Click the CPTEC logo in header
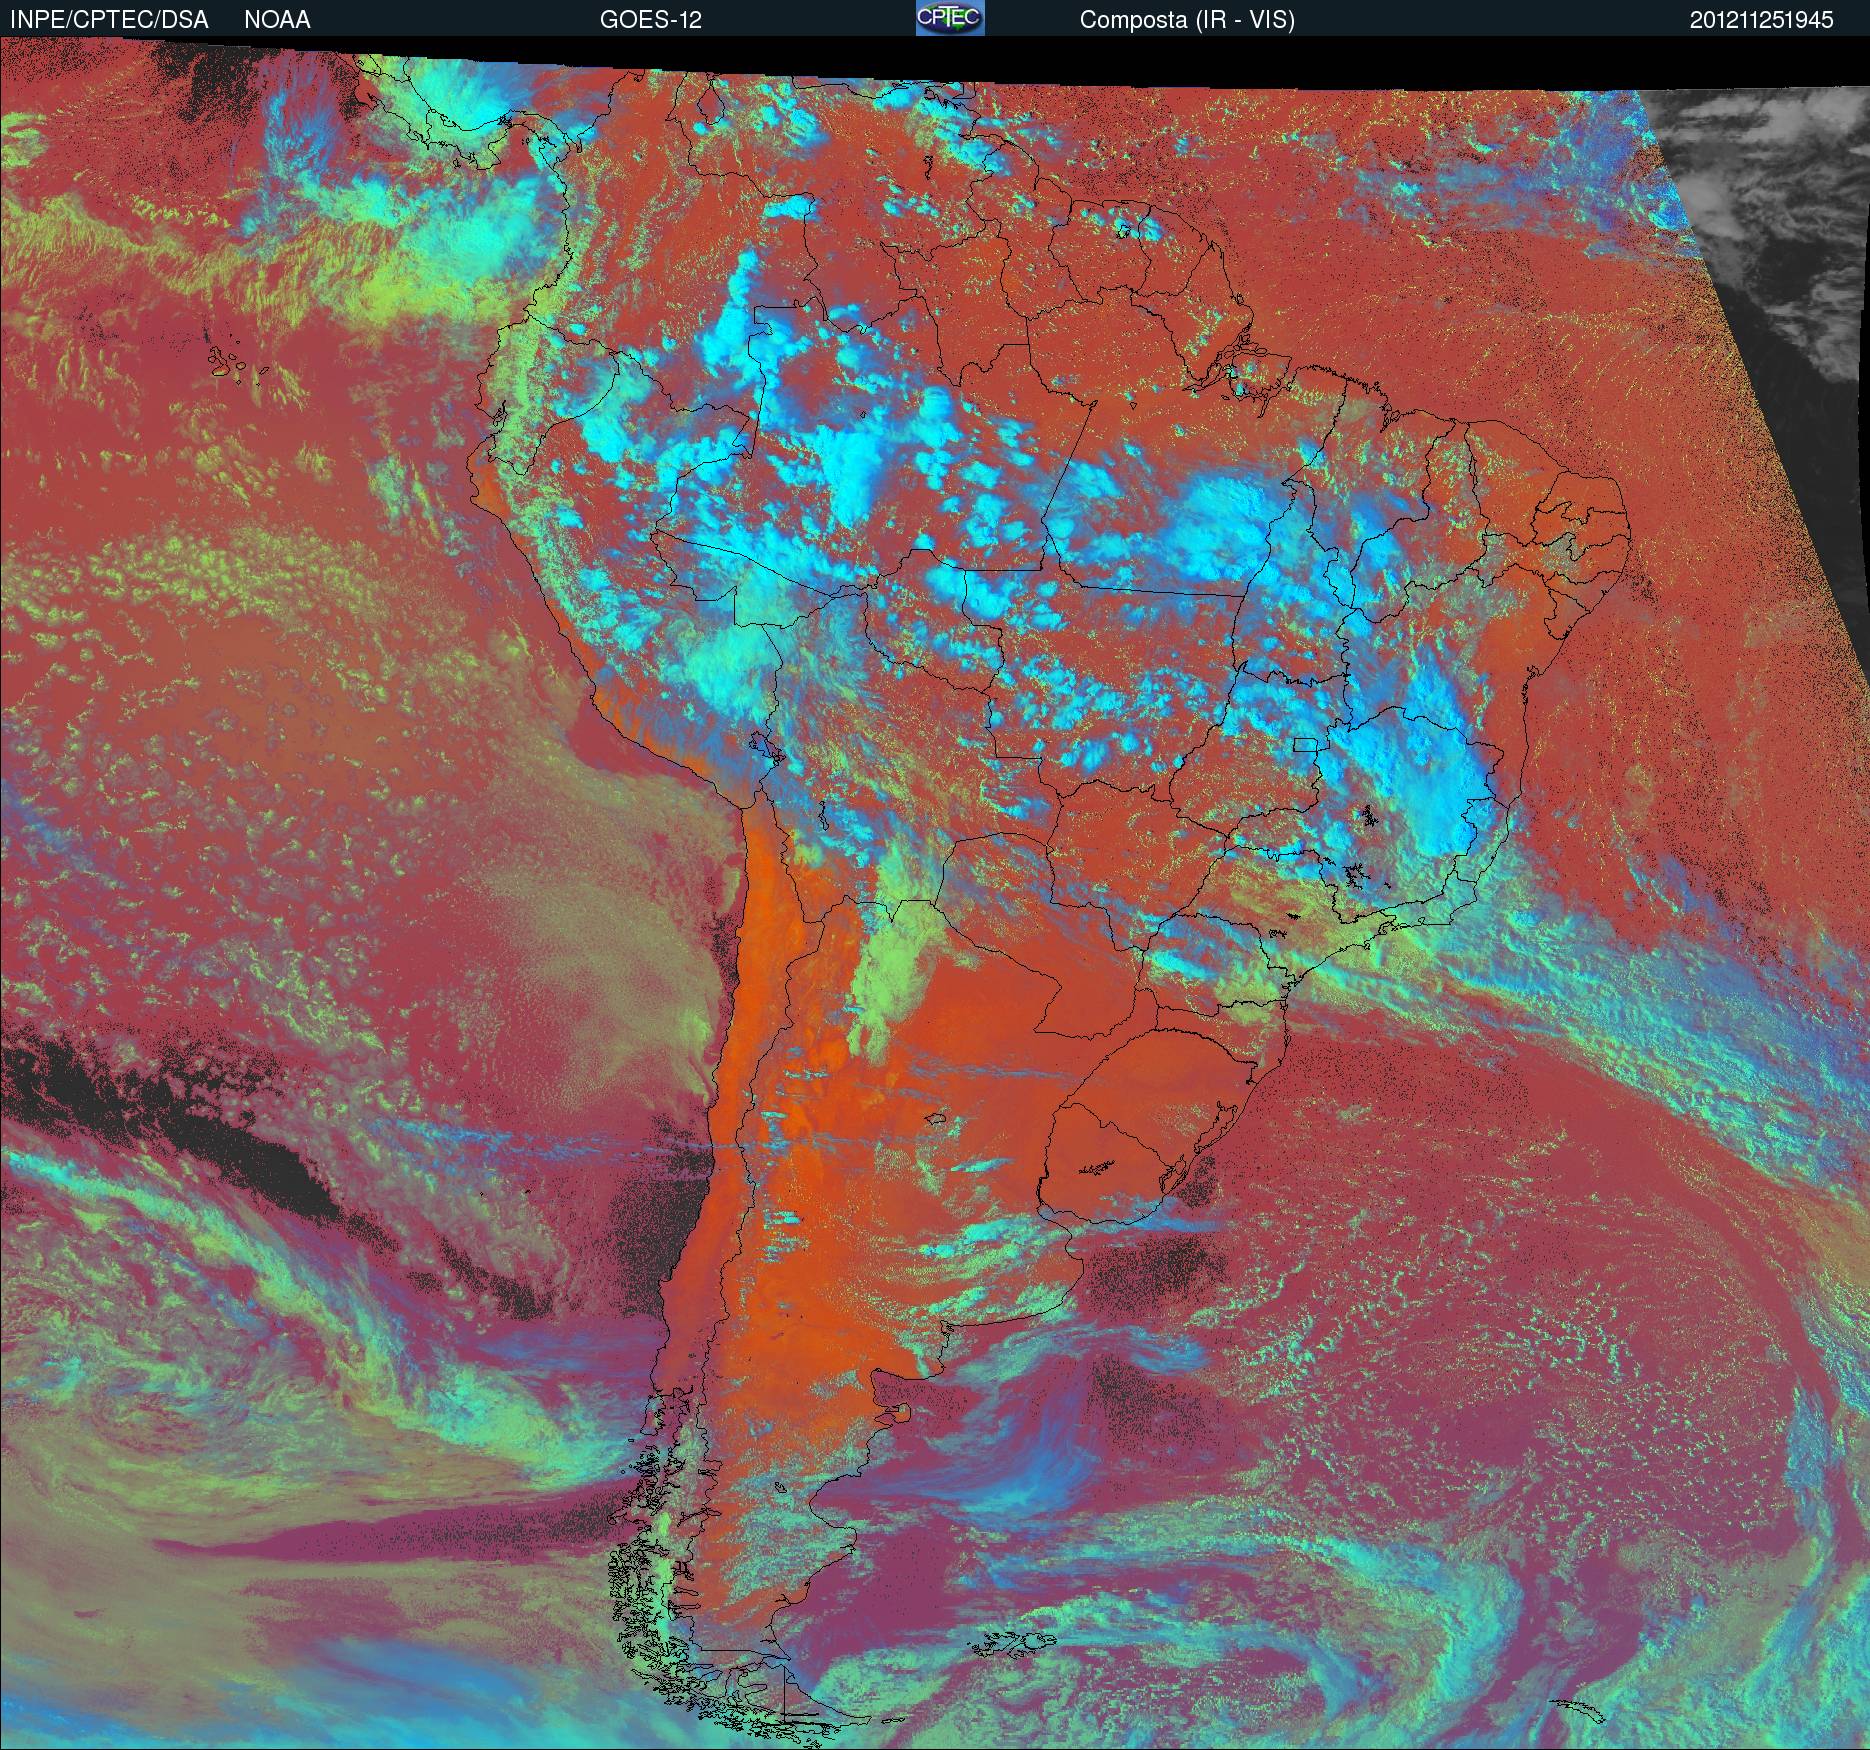Viewport: 1870px width, 1750px height. click(950, 18)
